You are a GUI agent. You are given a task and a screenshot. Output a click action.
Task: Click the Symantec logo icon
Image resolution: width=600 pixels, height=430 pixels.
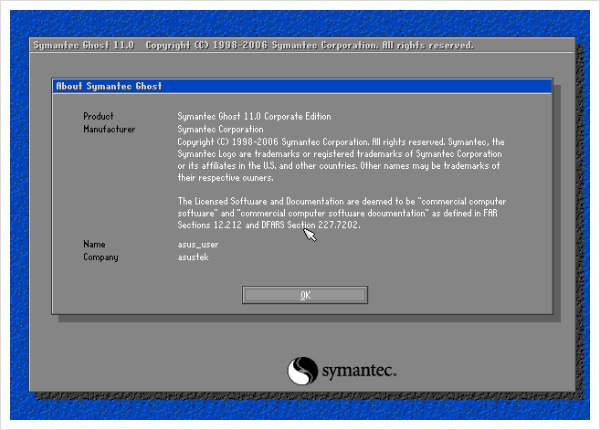tap(303, 370)
